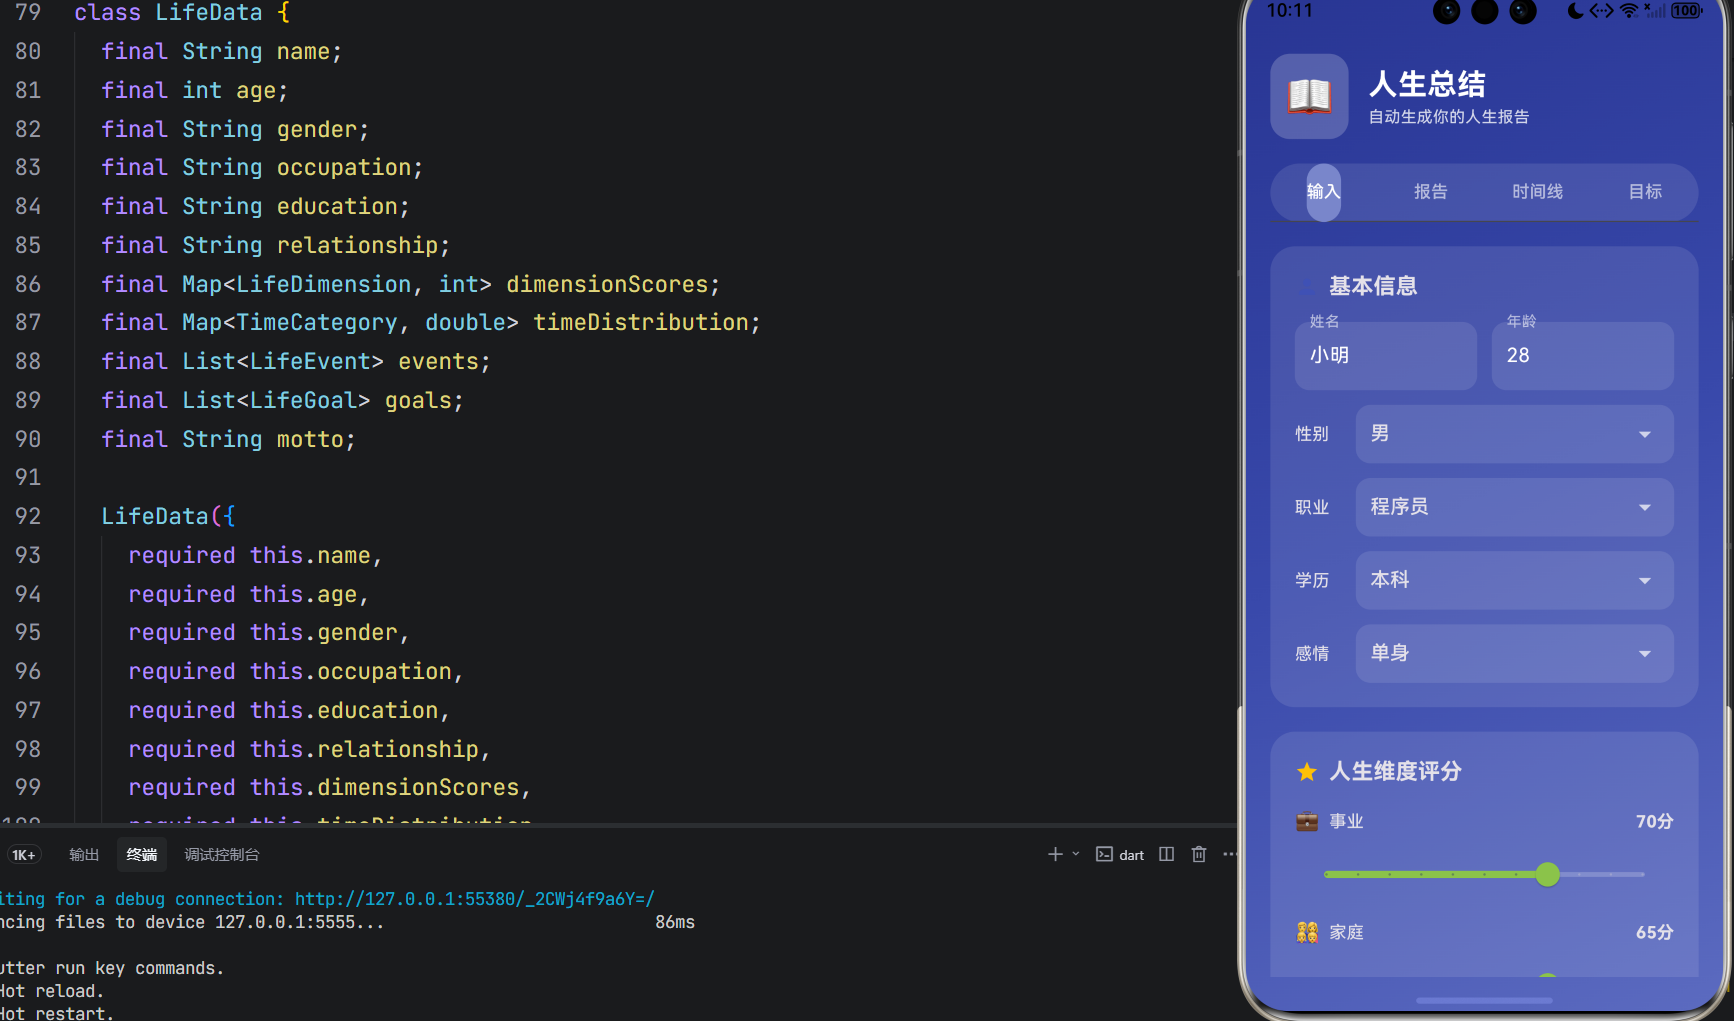Click 'dimensionScores' on line 86
The image size is (1734, 1021).
tap(607, 284)
